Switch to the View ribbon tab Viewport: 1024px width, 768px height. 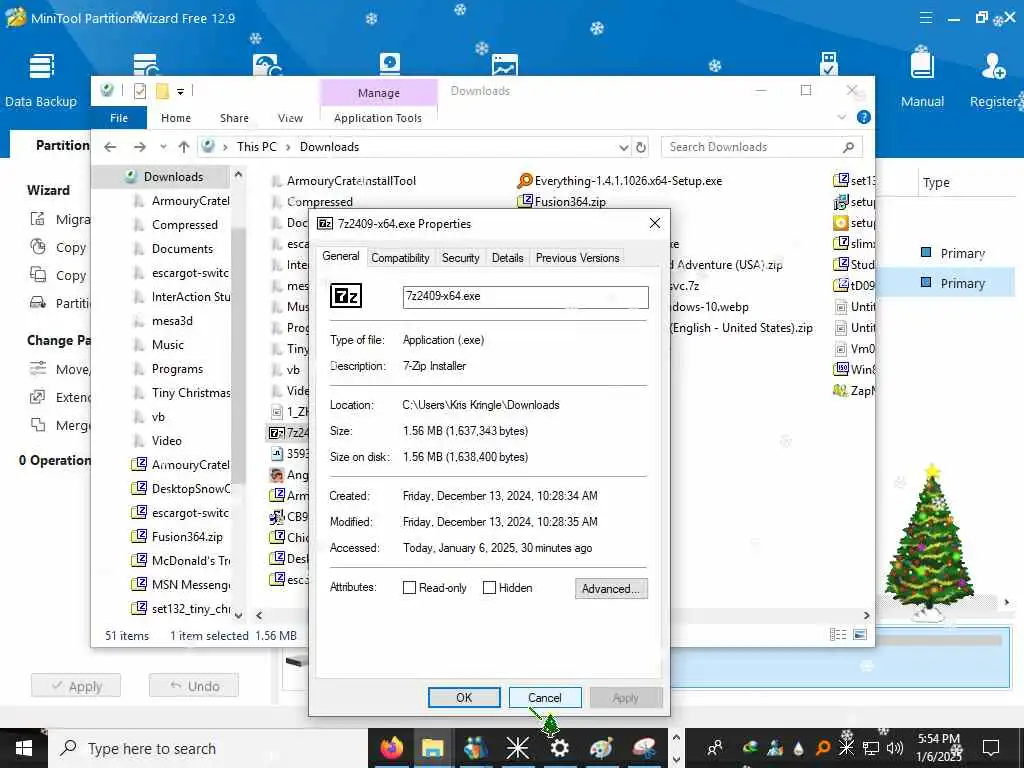(x=290, y=118)
